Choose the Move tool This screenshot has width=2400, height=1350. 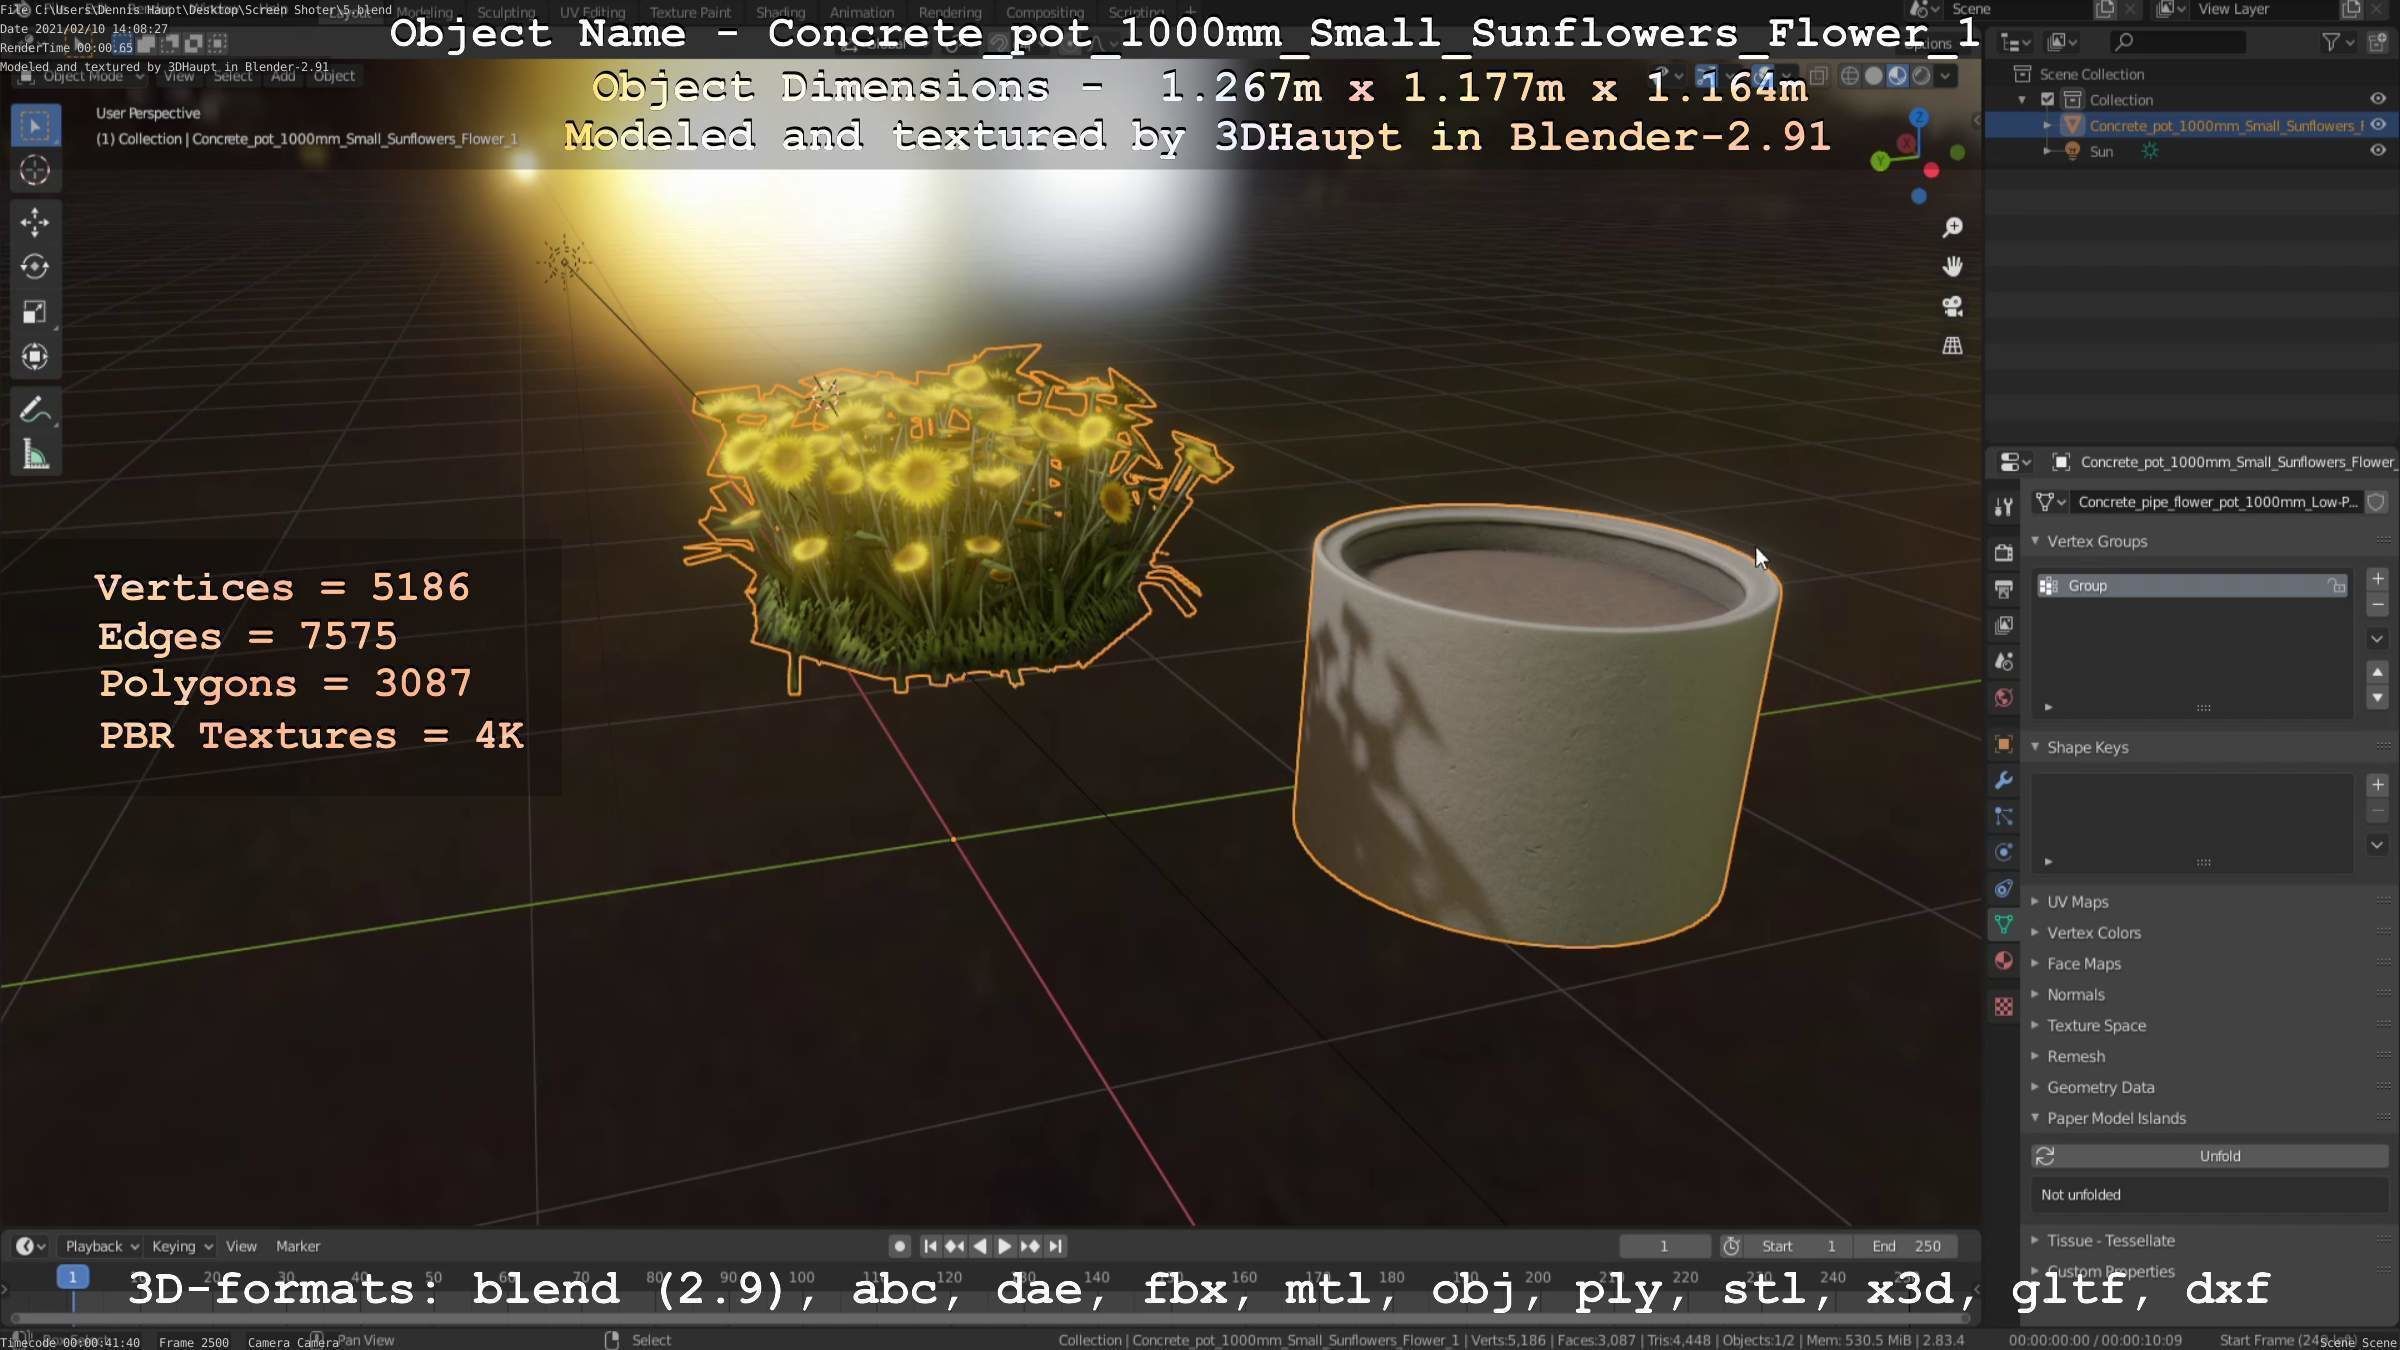pos(35,222)
